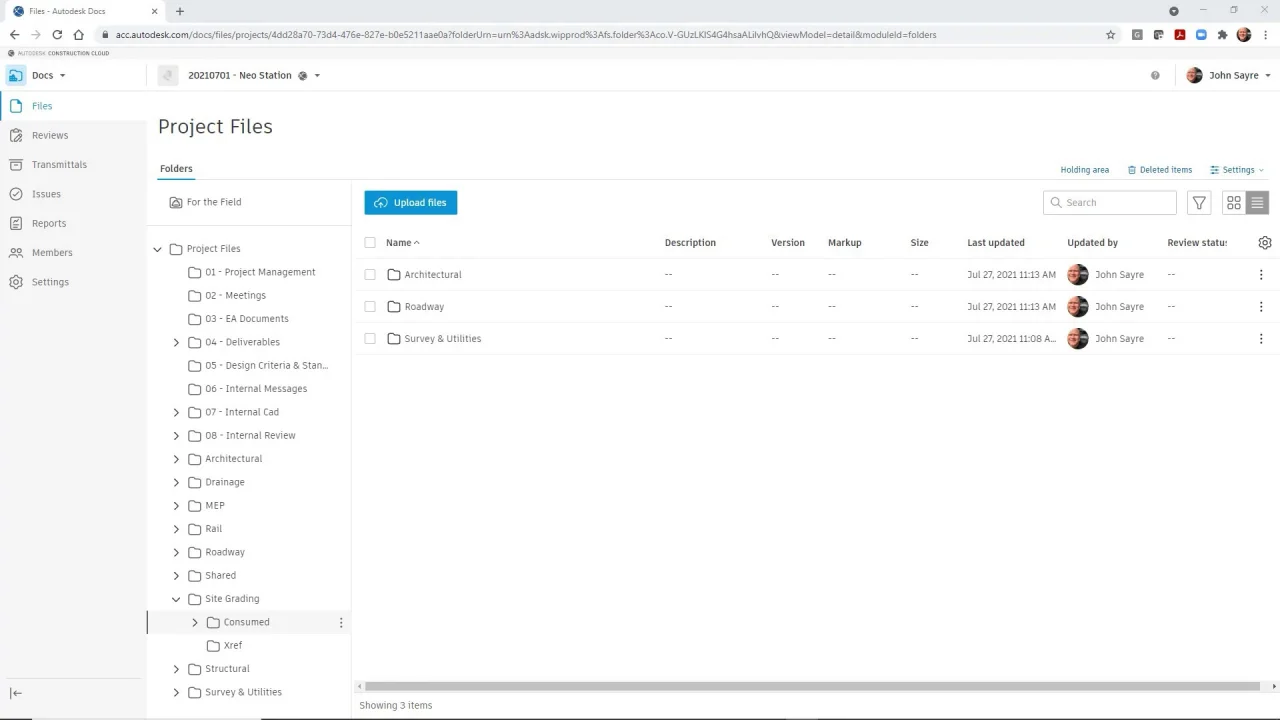The width and height of the screenshot is (1280, 720).
Task: Click the horizontal scrollbar in file list
Action: (810, 687)
